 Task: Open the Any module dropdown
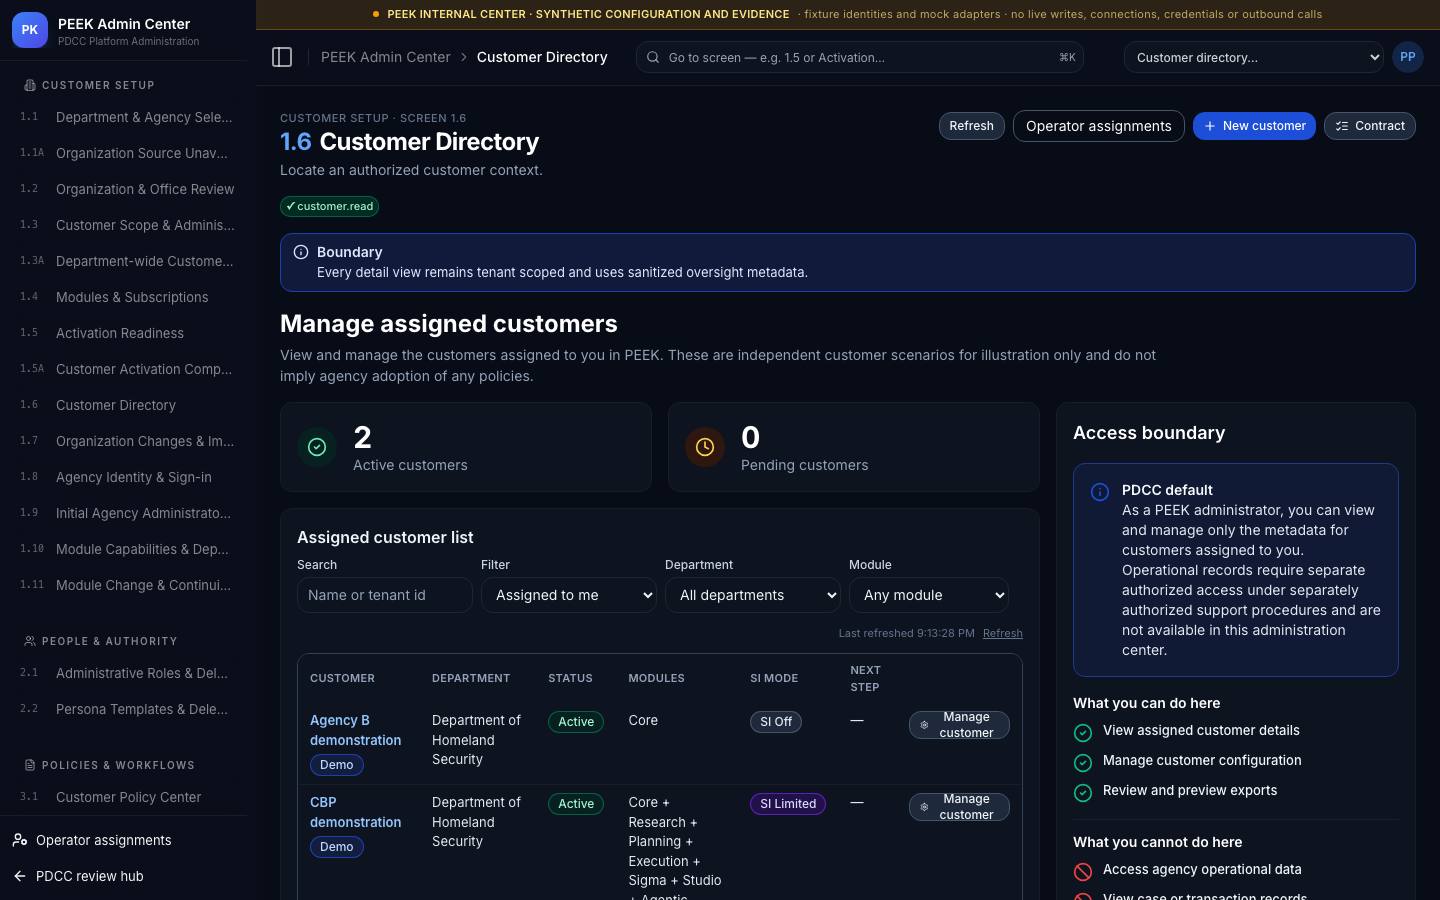pyautogui.click(x=929, y=595)
